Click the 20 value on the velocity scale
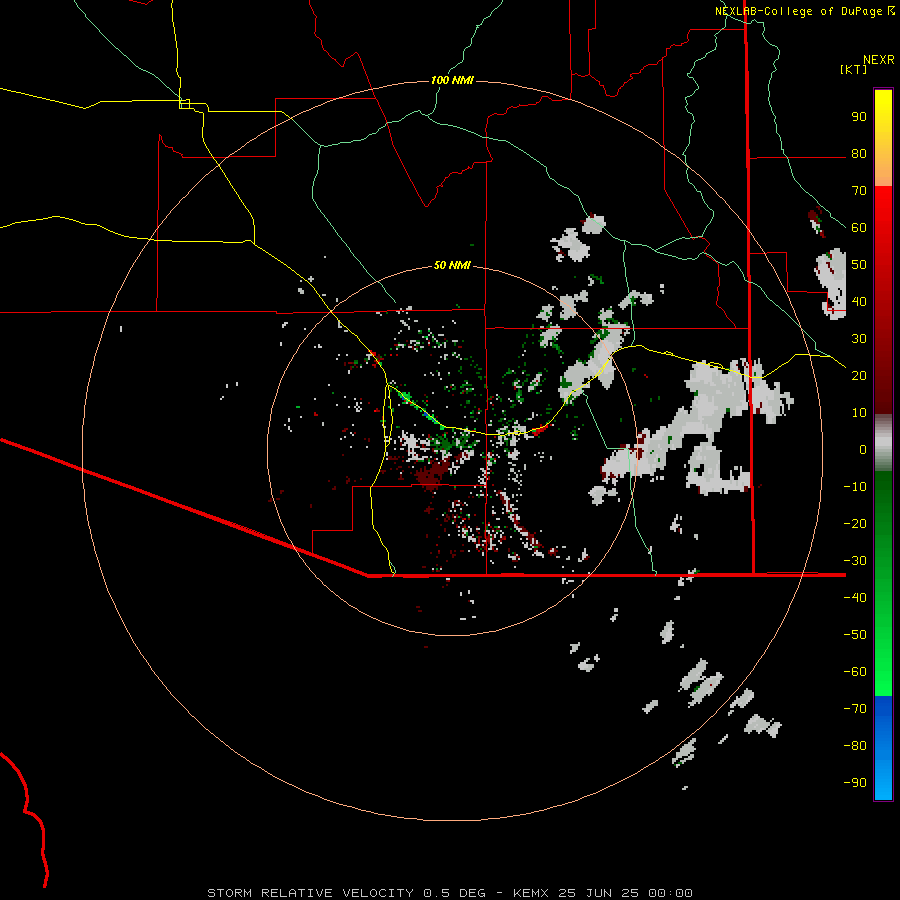The height and width of the screenshot is (900, 900). click(859, 375)
